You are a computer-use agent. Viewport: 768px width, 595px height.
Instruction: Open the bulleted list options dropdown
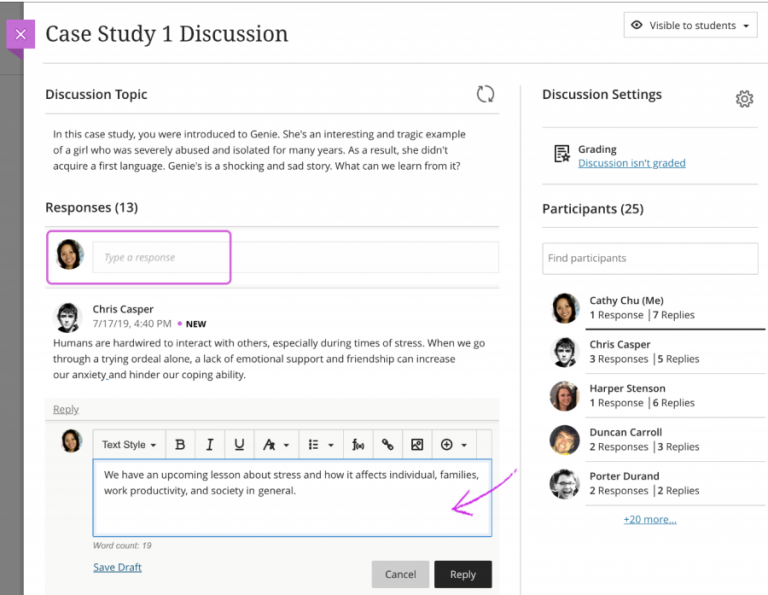pyautogui.click(x=321, y=445)
